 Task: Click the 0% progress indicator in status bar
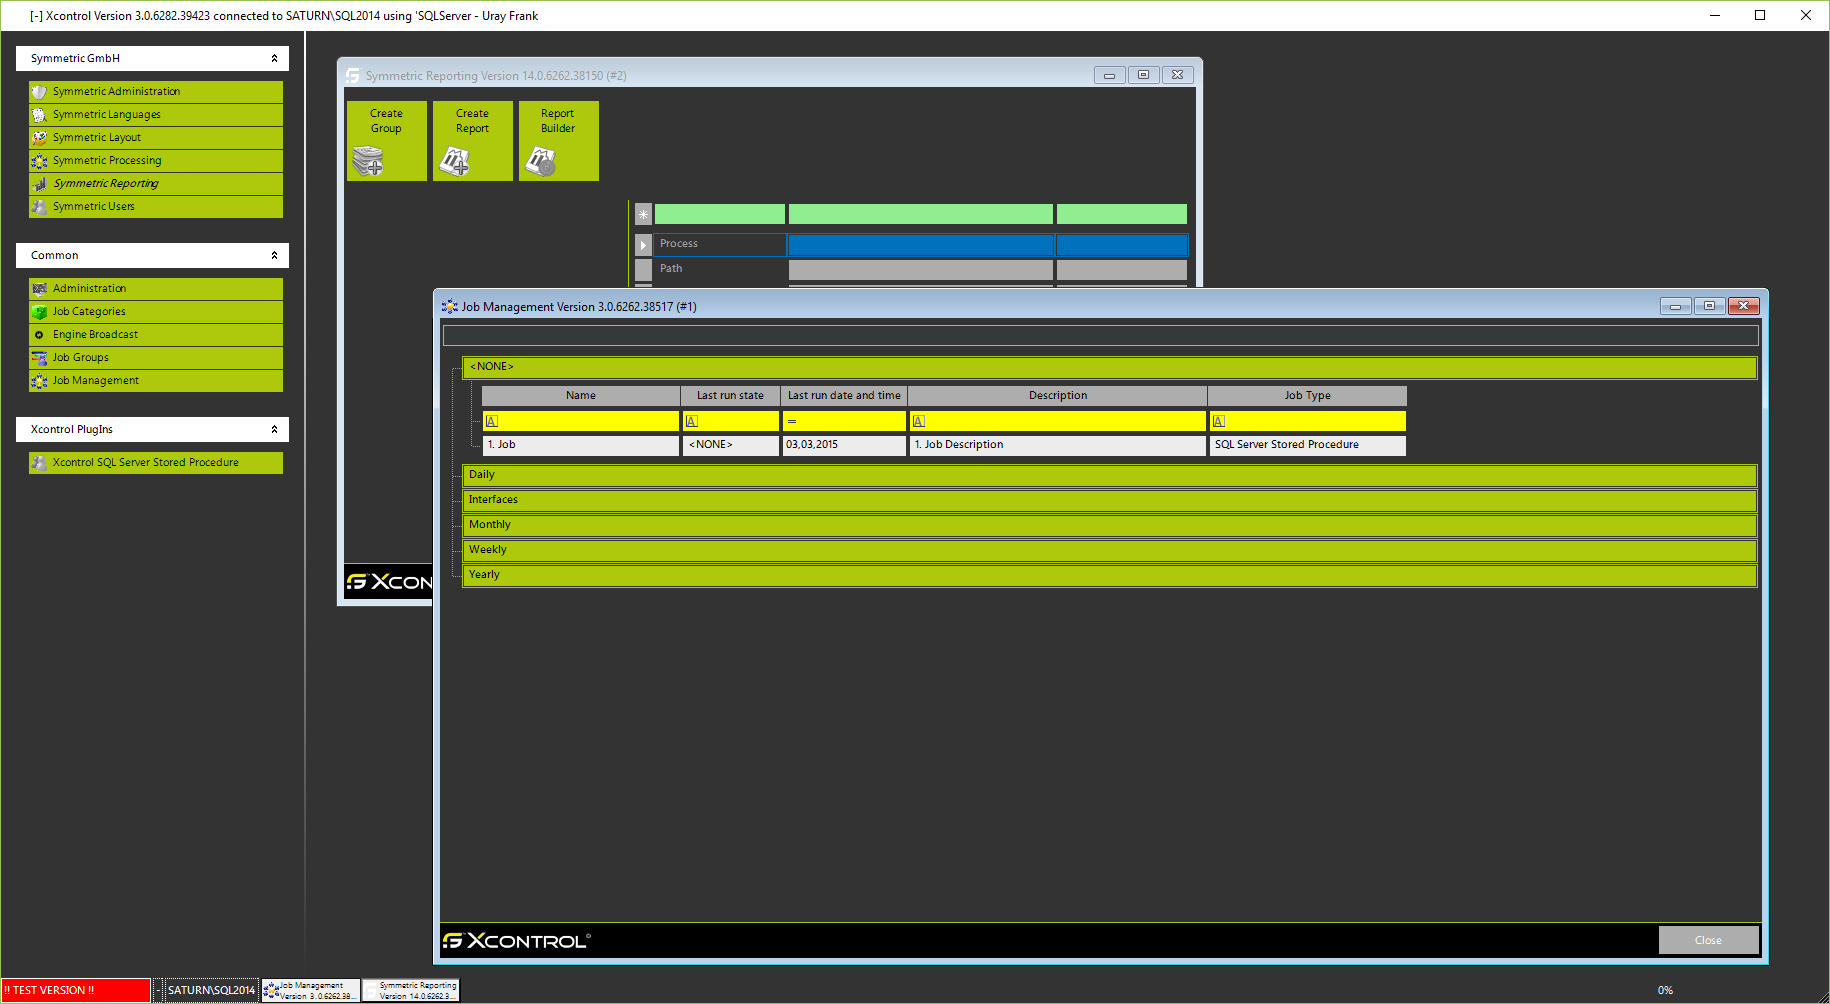point(1665,990)
